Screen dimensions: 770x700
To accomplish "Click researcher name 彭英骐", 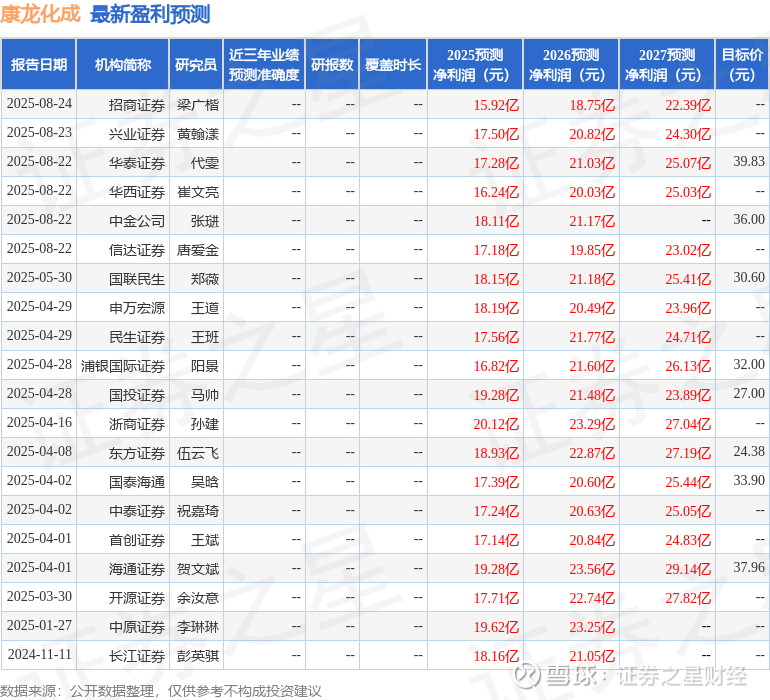I will click(198, 656).
